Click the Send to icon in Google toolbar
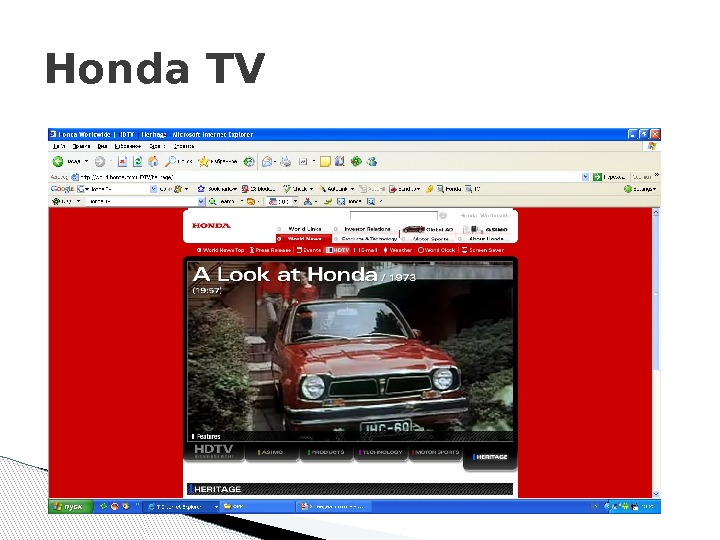 tap(393, 189)
